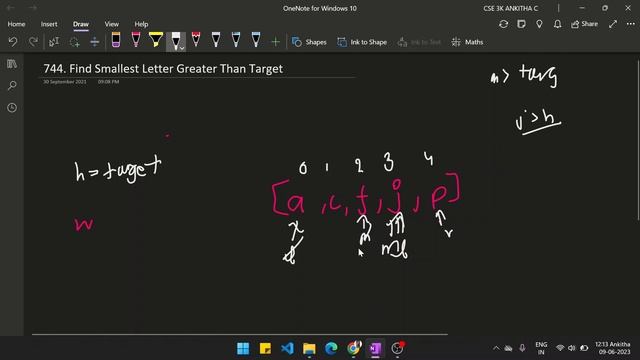This screenshot has height=360, width=640.
Task: Go back with the title bar arrow
Action: 10,8
